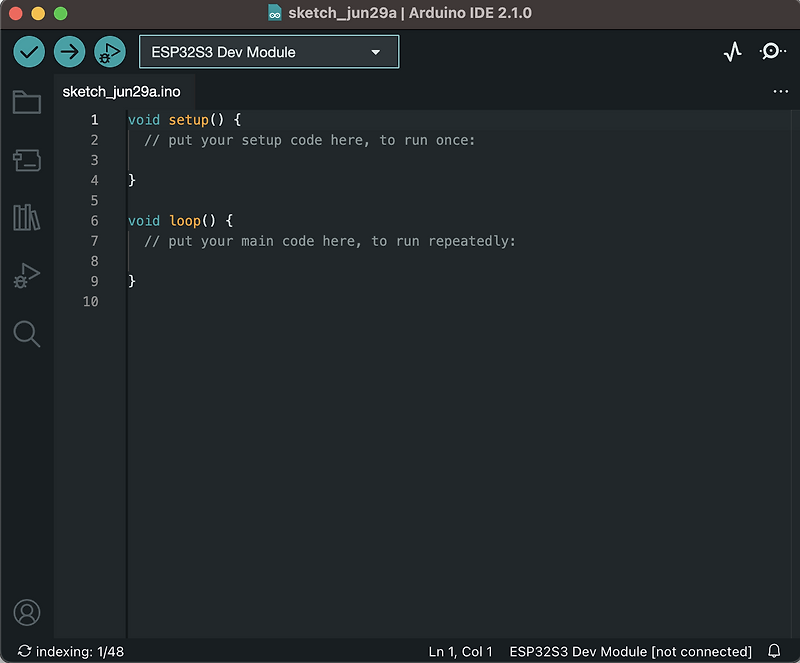Open the Serial Plotter
Viewport: 800px width, 663px height.
733,50
